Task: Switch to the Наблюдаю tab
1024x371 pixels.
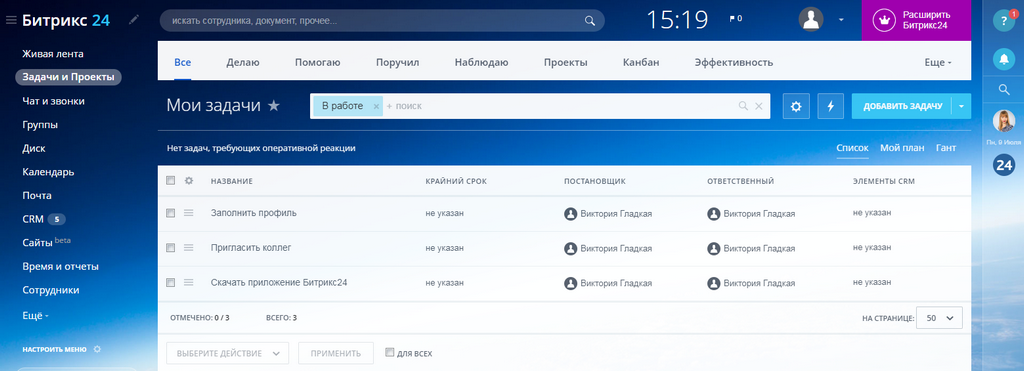Action: click(481, 63)
